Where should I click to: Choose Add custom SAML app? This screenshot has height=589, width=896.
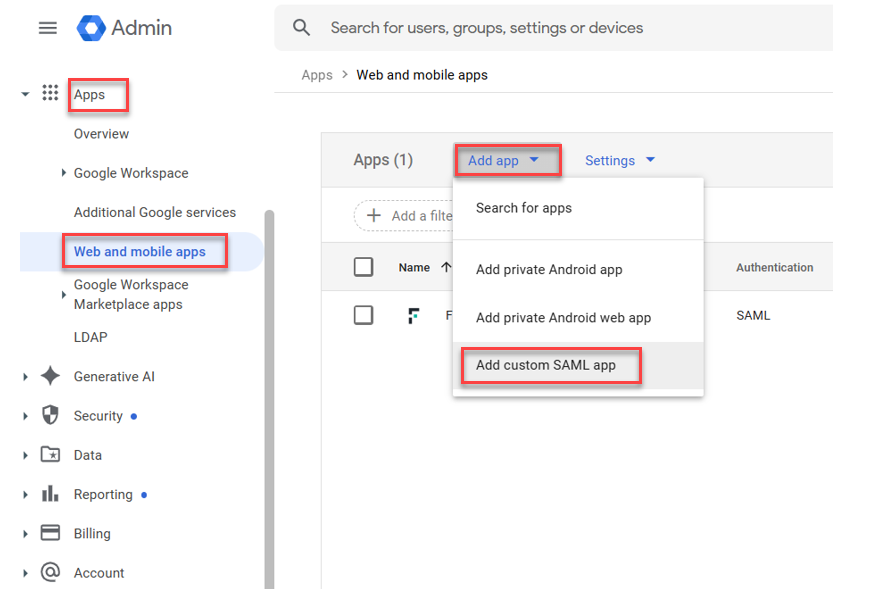(546, 366)
